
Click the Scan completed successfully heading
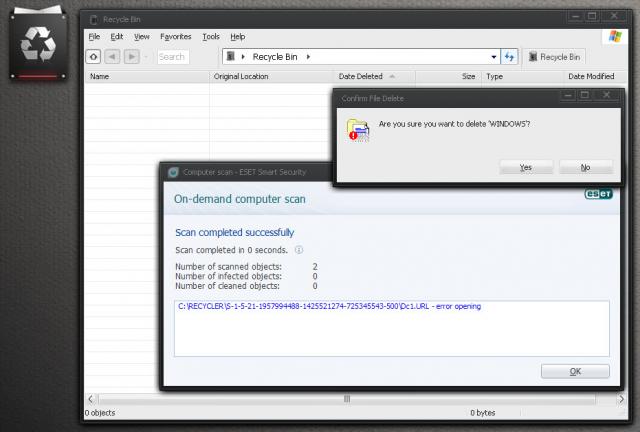[x=235, y=232]
